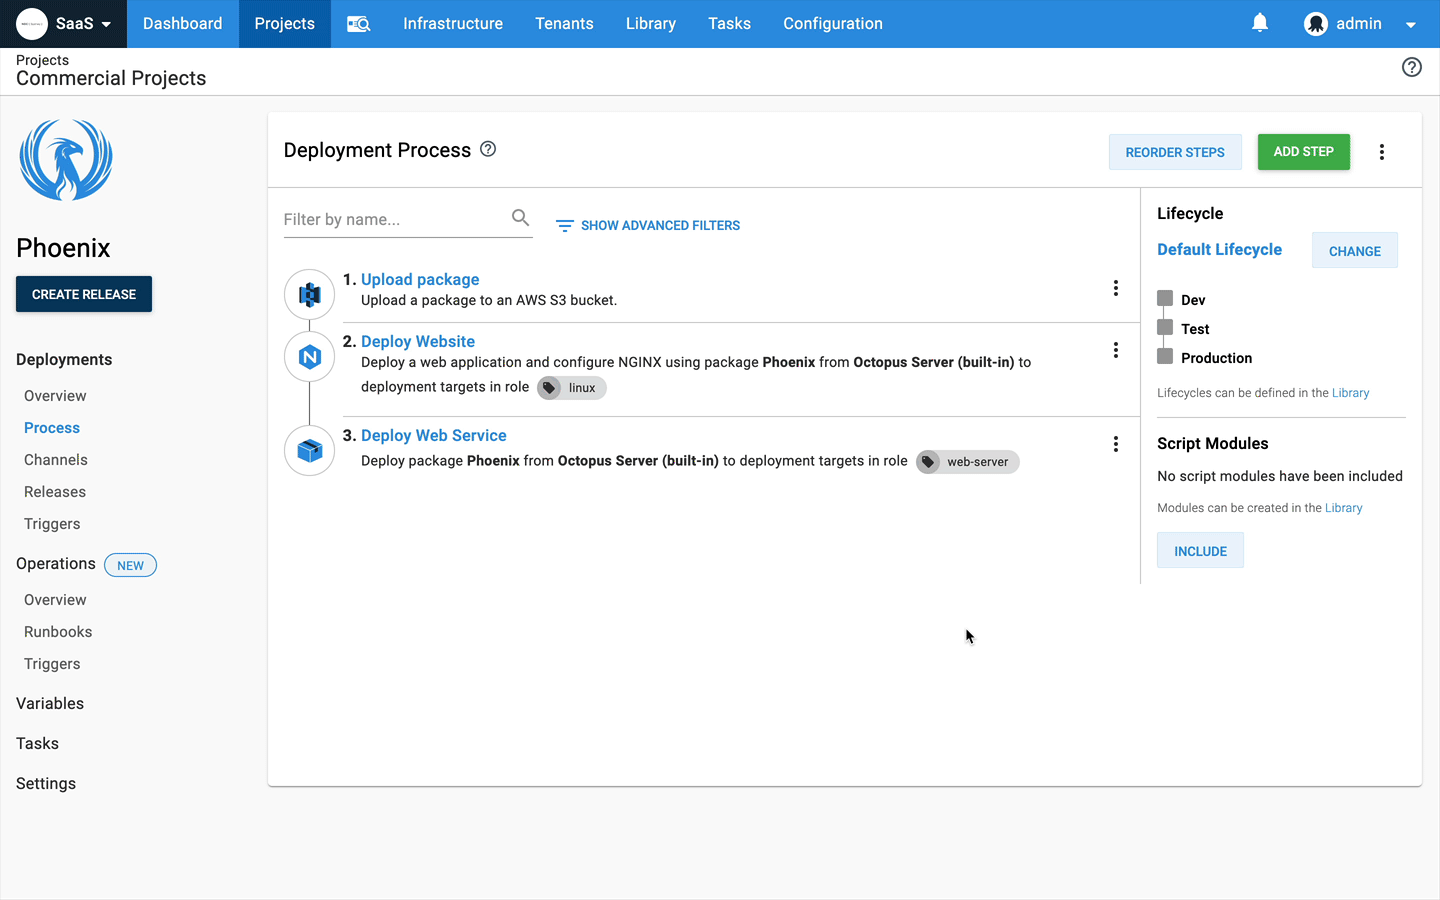Open the help icon beside Commercial Projects header

click(1412, 67)
